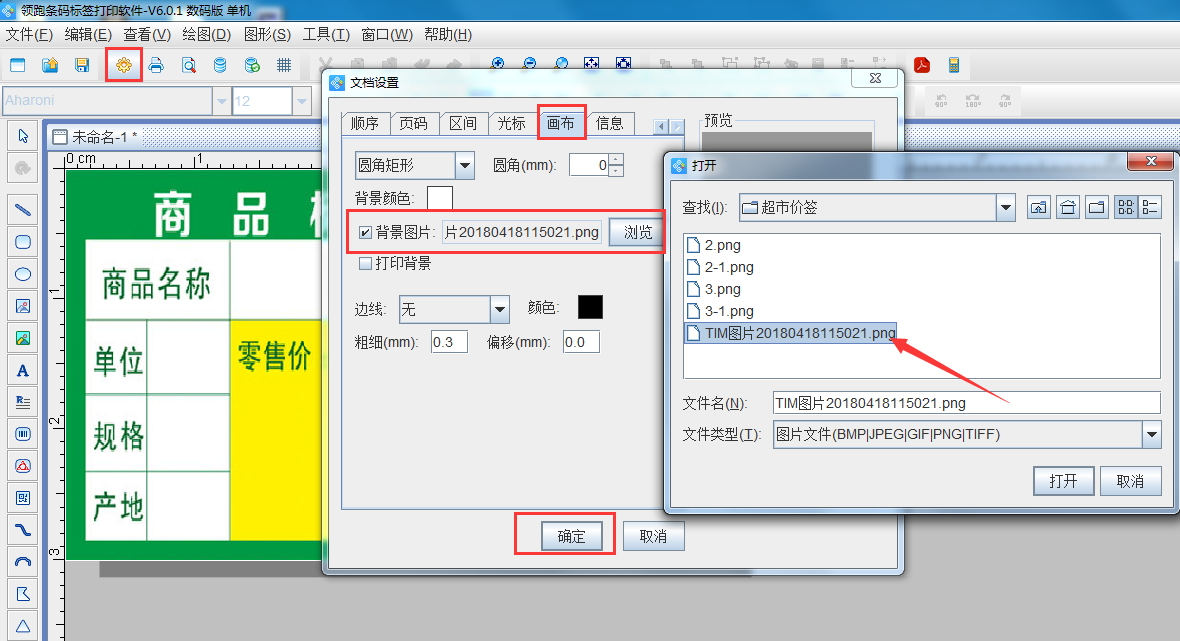Select the Line drawing tool

tap(22, 209)
